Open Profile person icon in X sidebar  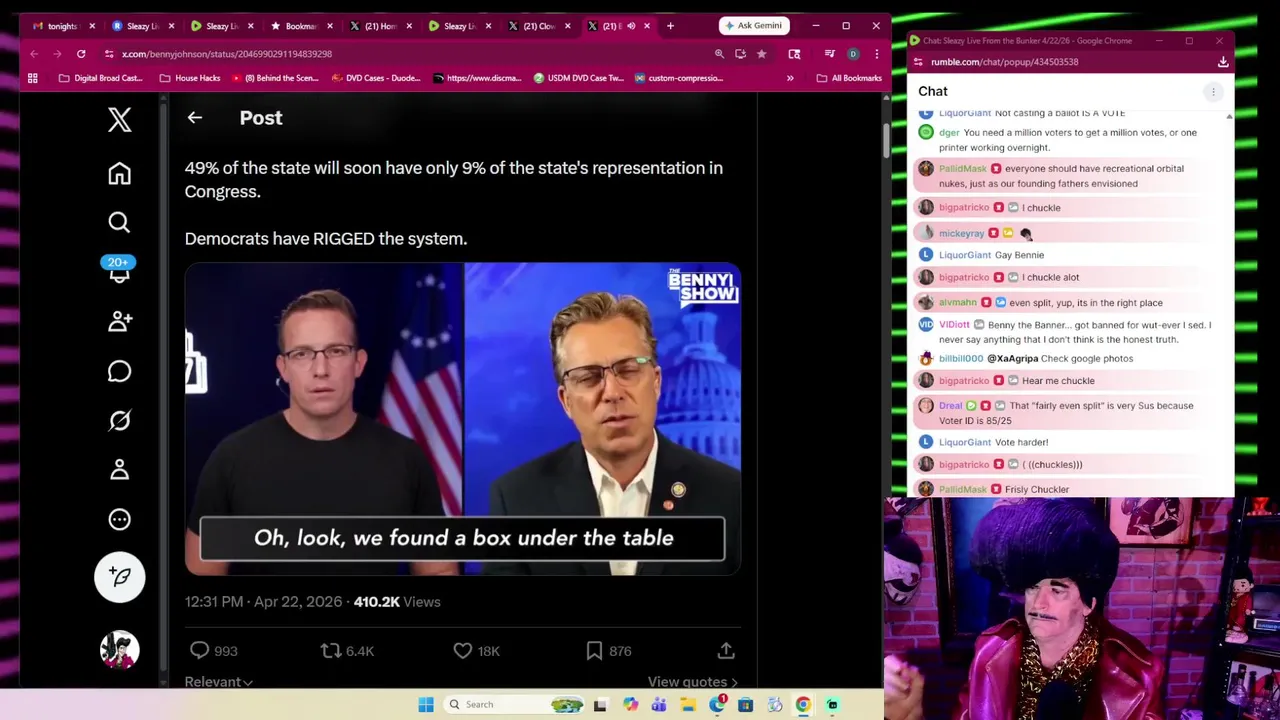coord(119,469)
